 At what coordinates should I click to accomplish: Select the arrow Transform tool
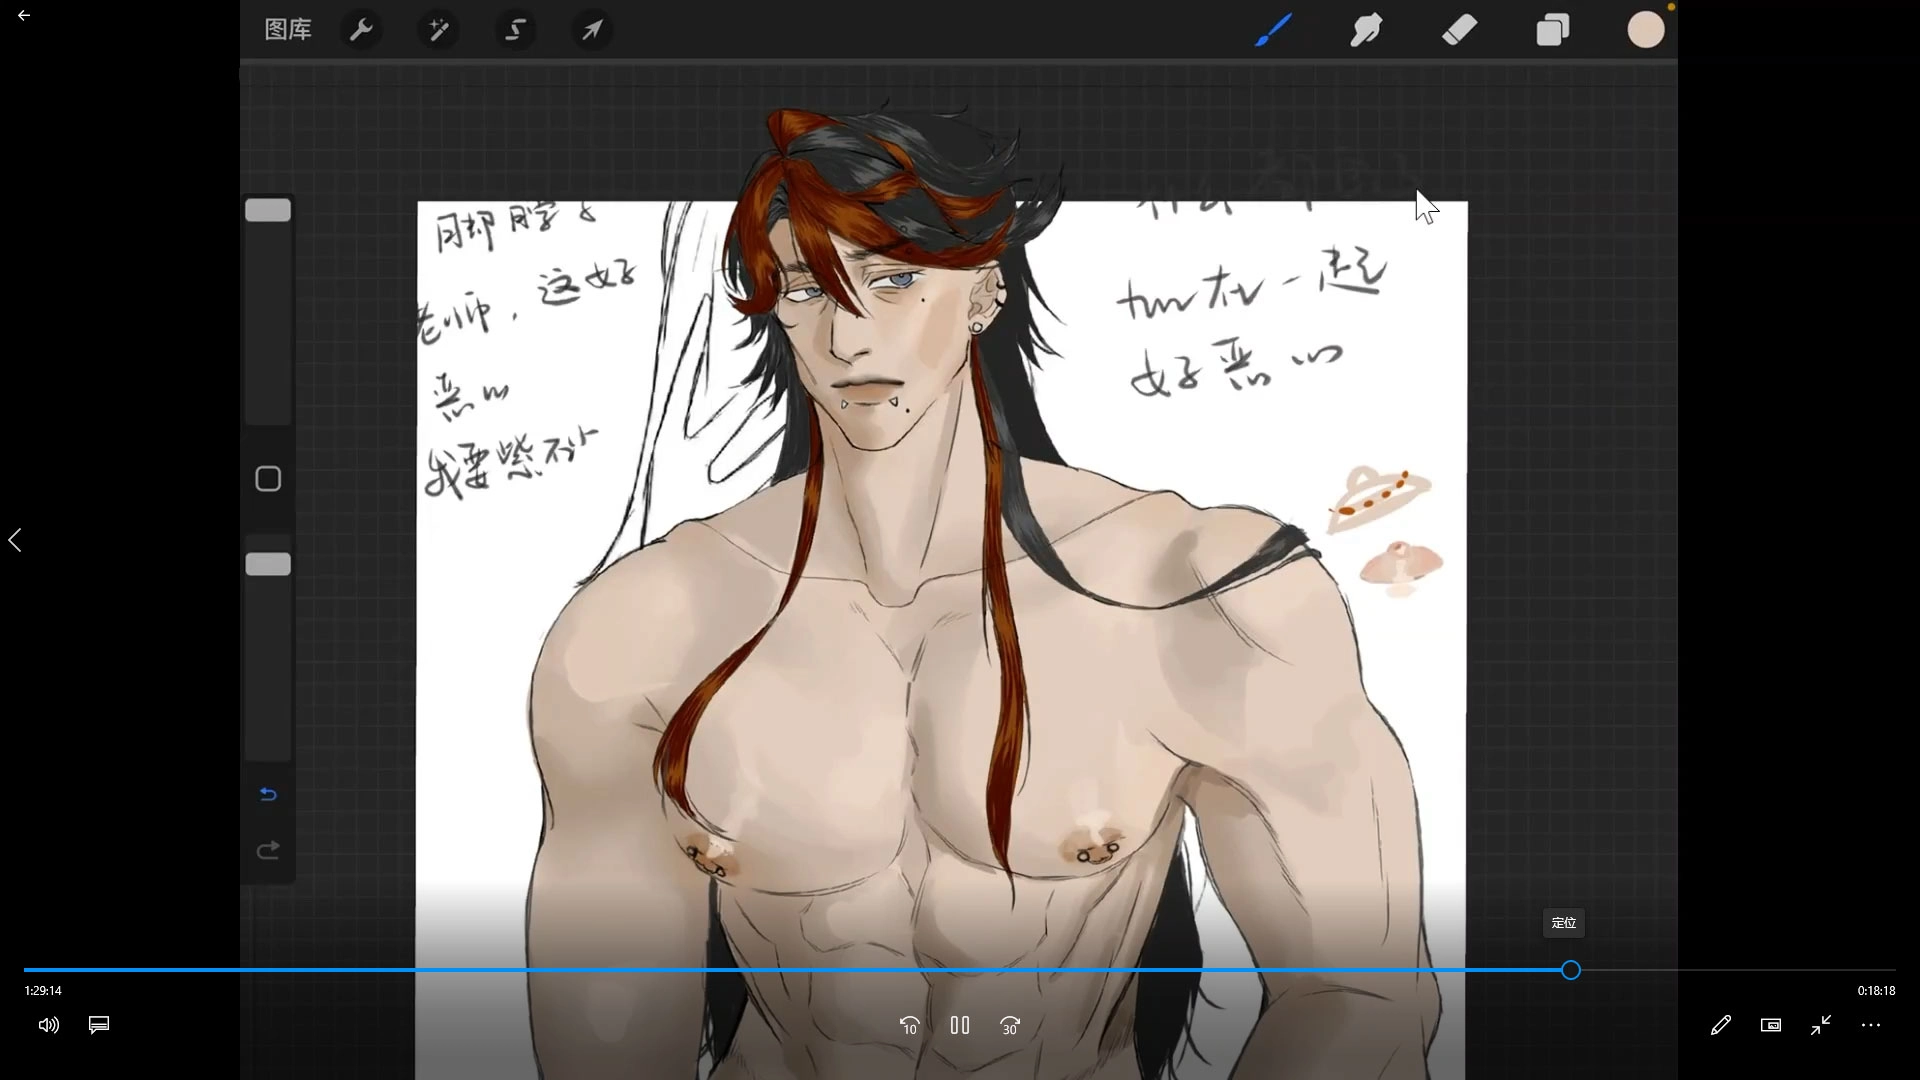[x=592, y=30]
